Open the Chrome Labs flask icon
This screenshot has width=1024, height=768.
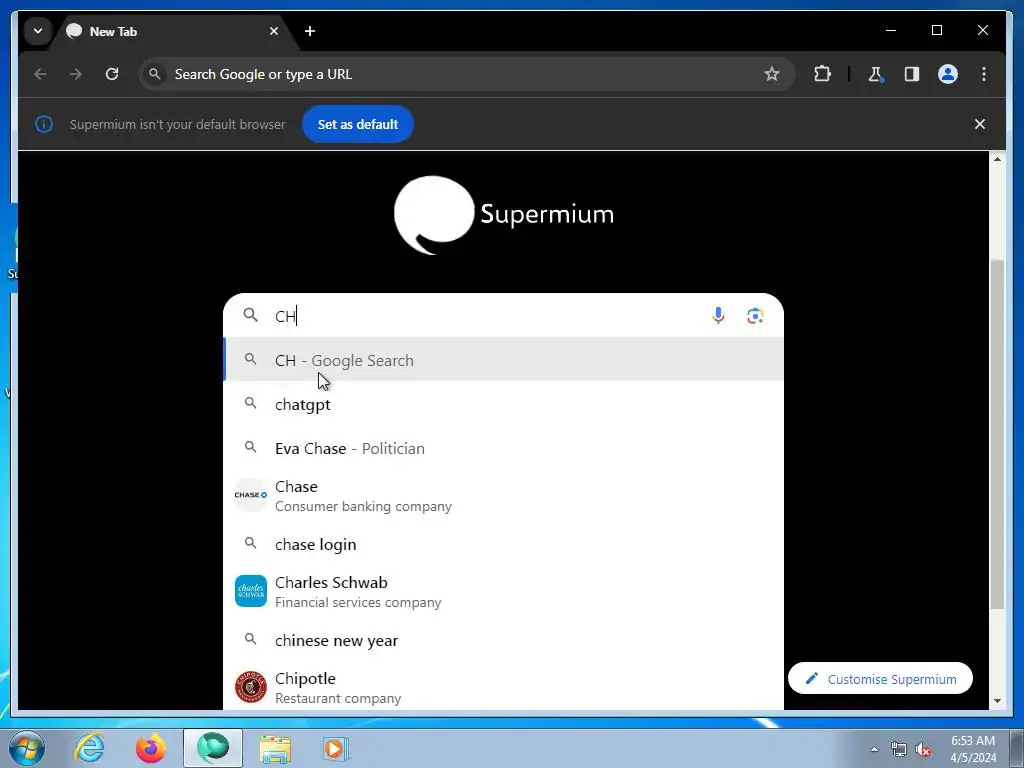pos(876,74)
